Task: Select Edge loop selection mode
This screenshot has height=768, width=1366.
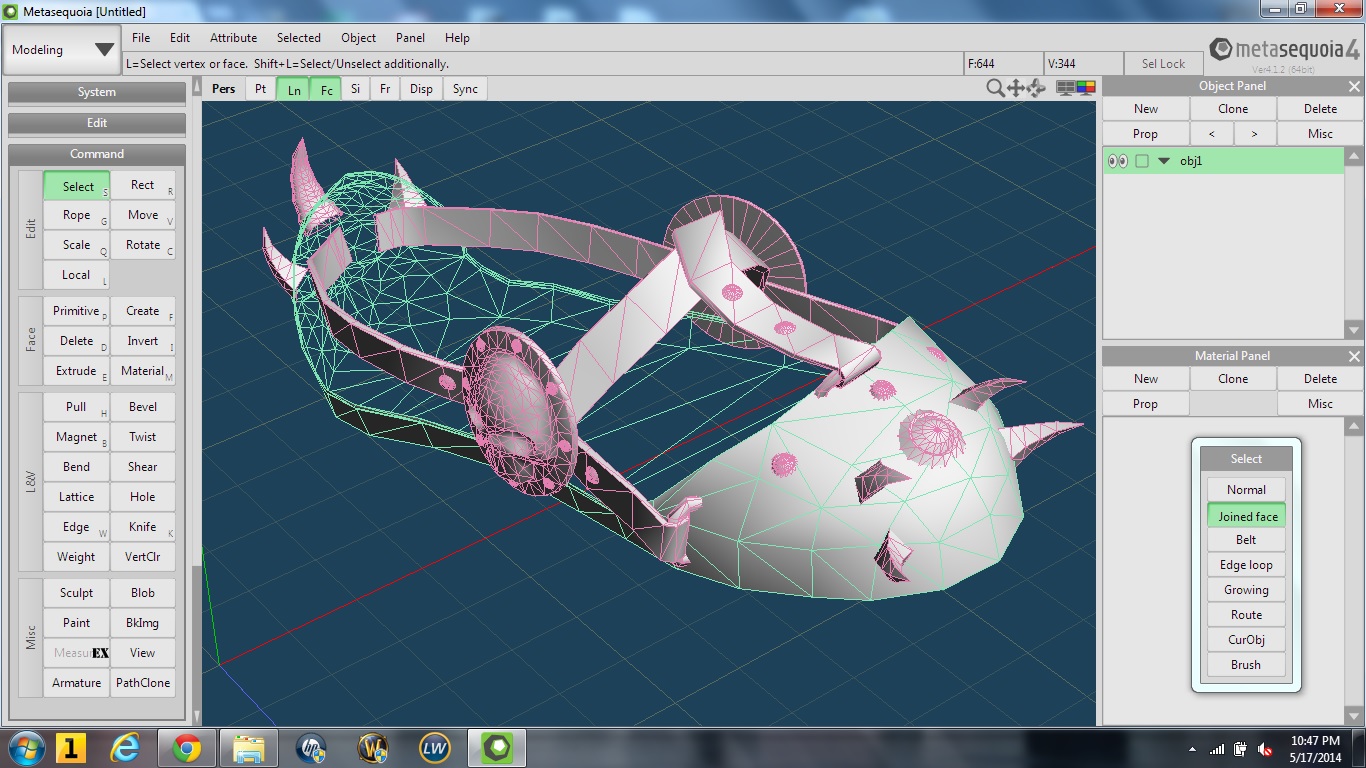Action: pos(1246,565)
